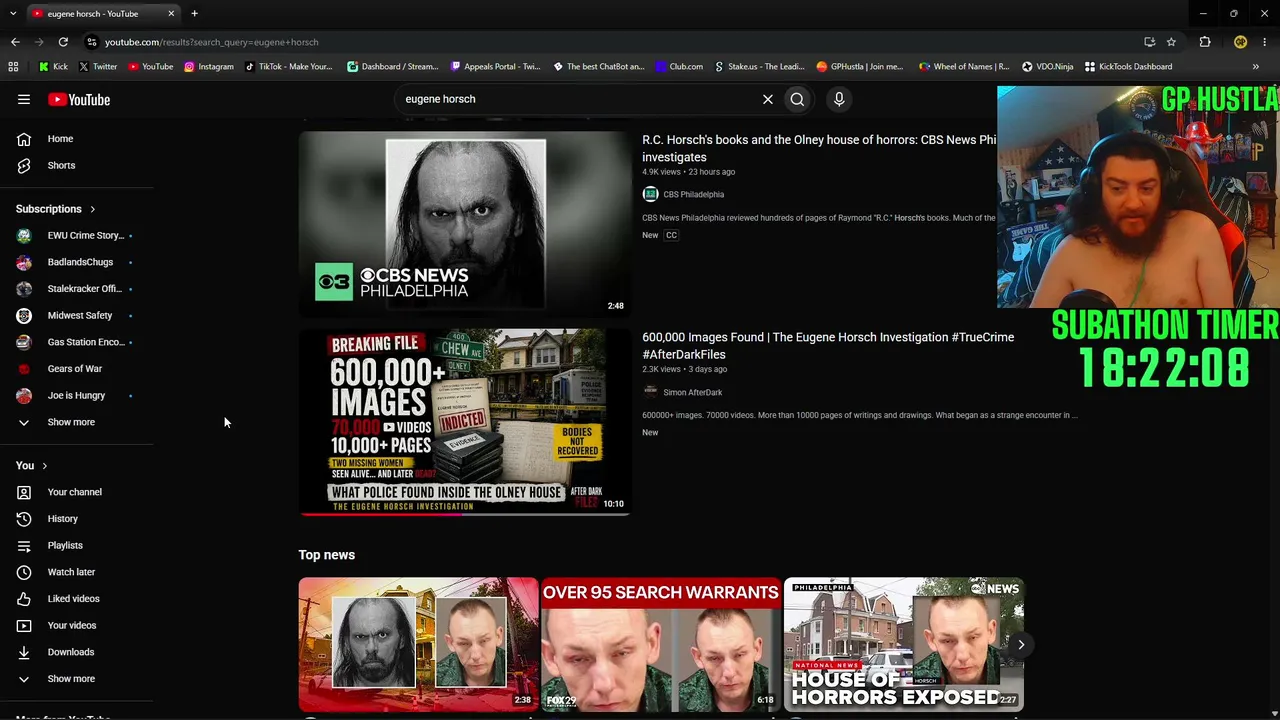This screenshot has height=720, width=1280.
Task: Bookmark this page with the star icon
Action: 1171,42
